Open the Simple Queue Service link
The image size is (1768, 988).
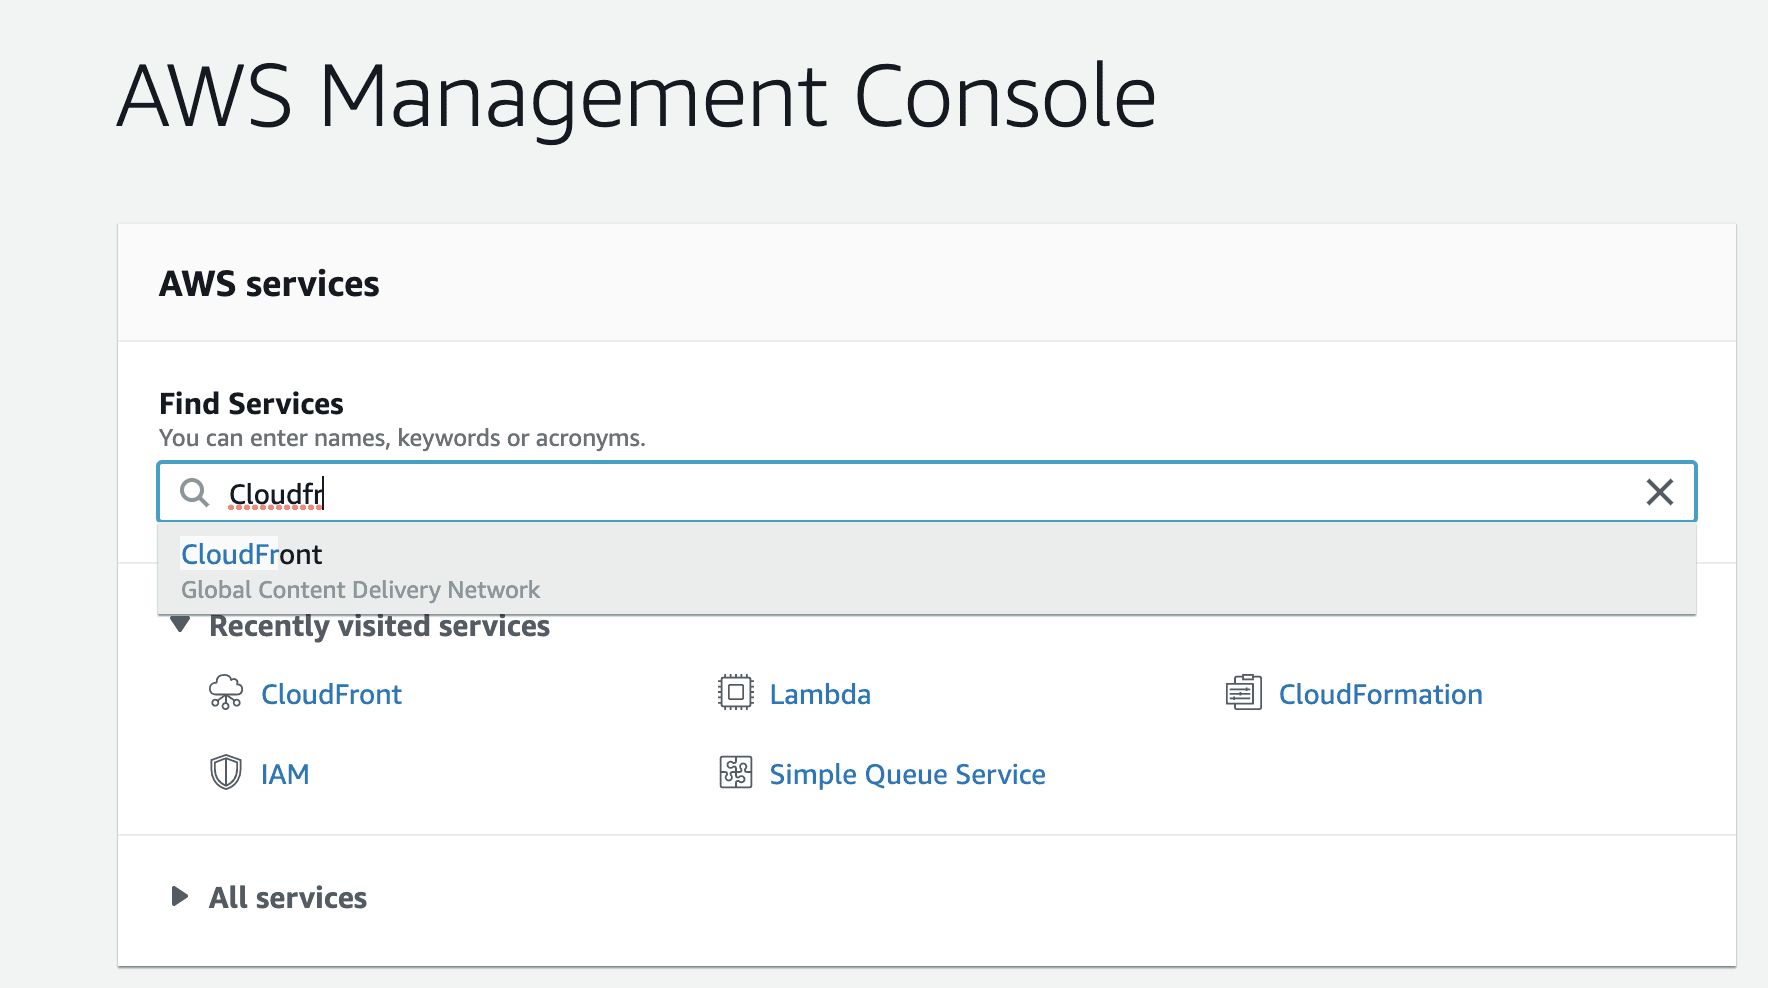pos(907,774)
